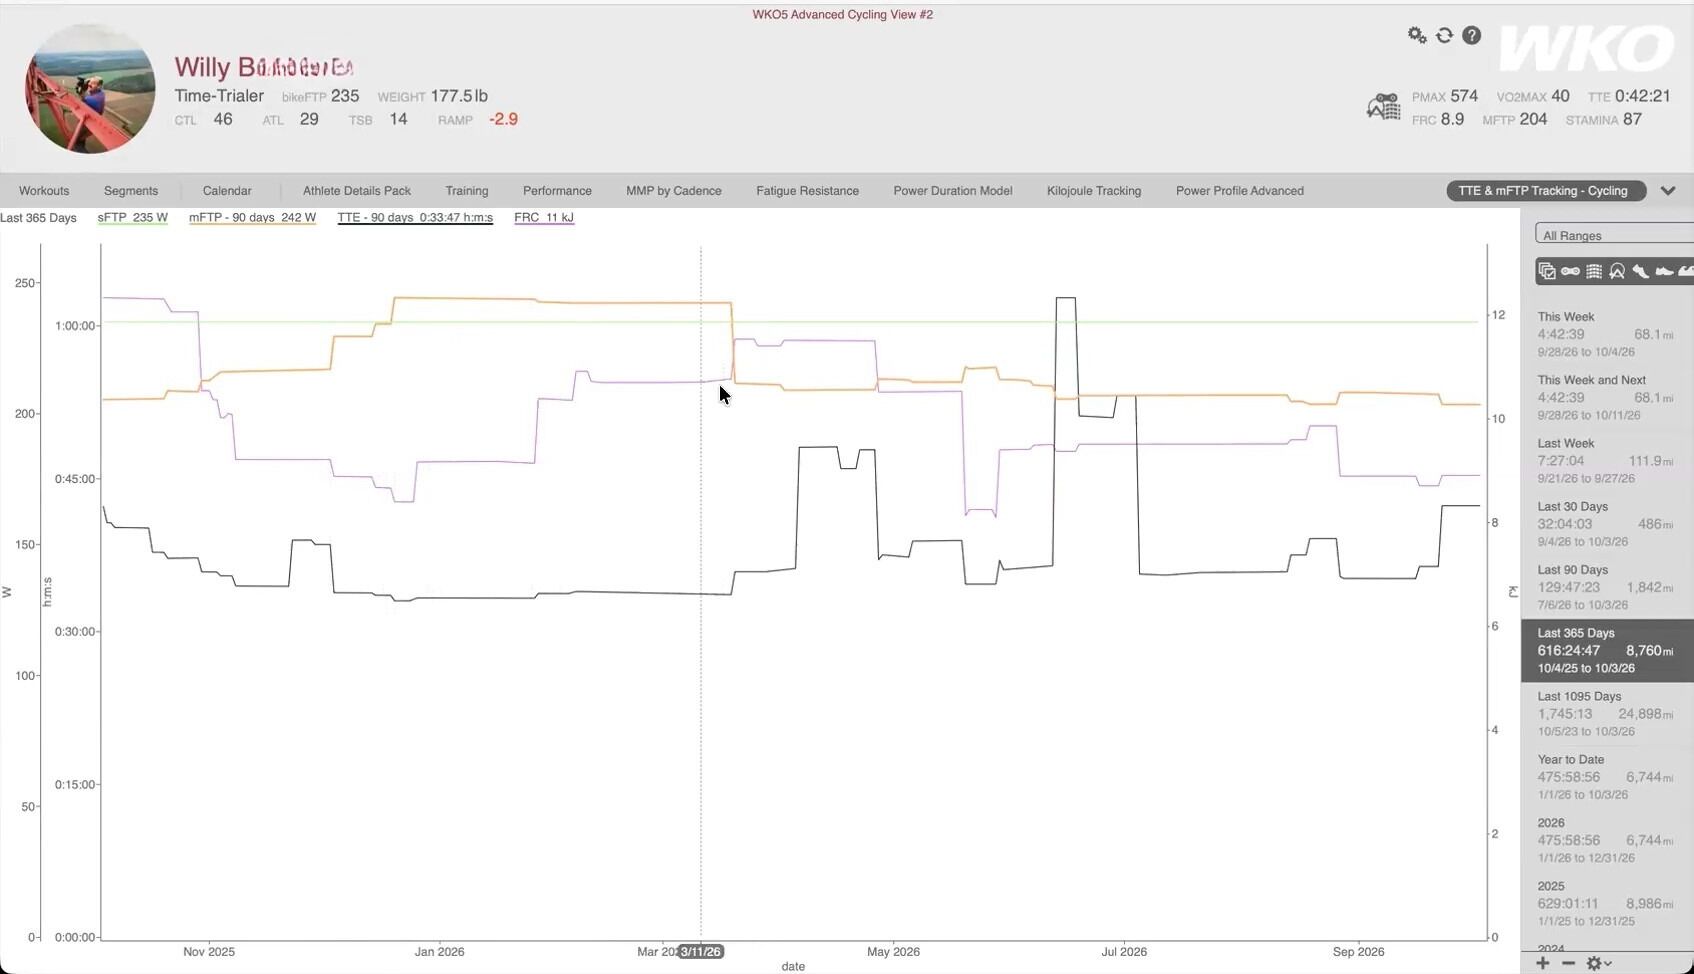The height and width of the screenshot is (974, 1694).
Task: Switch to the Segments tab
Action: [x=131, y=191]
